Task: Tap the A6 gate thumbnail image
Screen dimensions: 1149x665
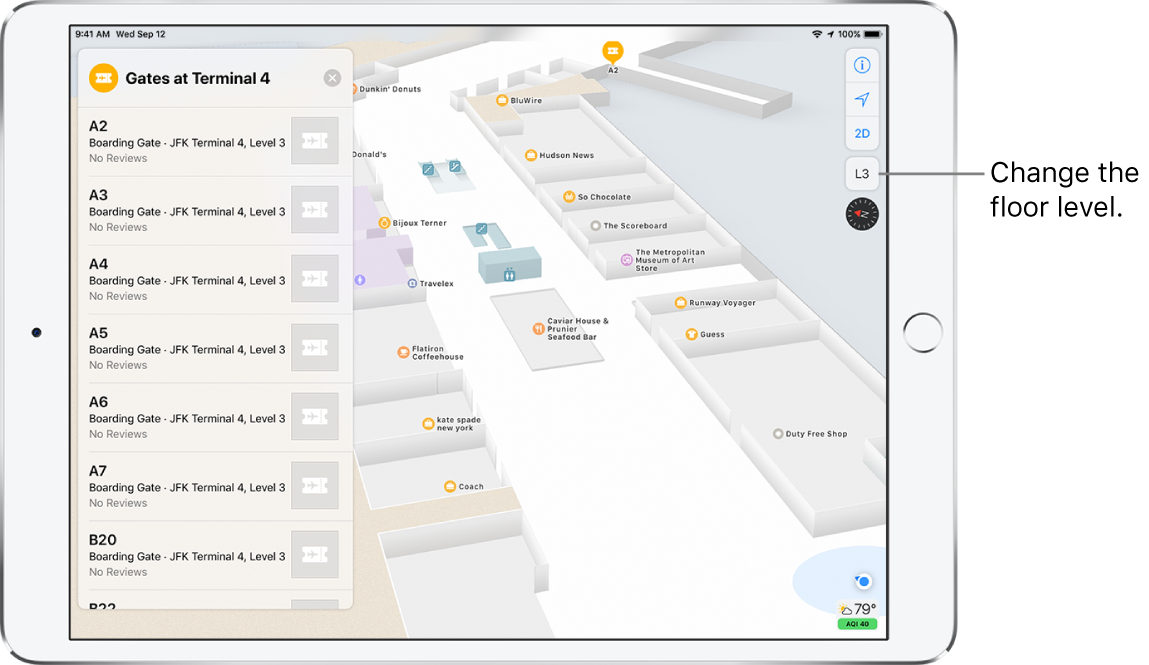Action: pos(315,416)
